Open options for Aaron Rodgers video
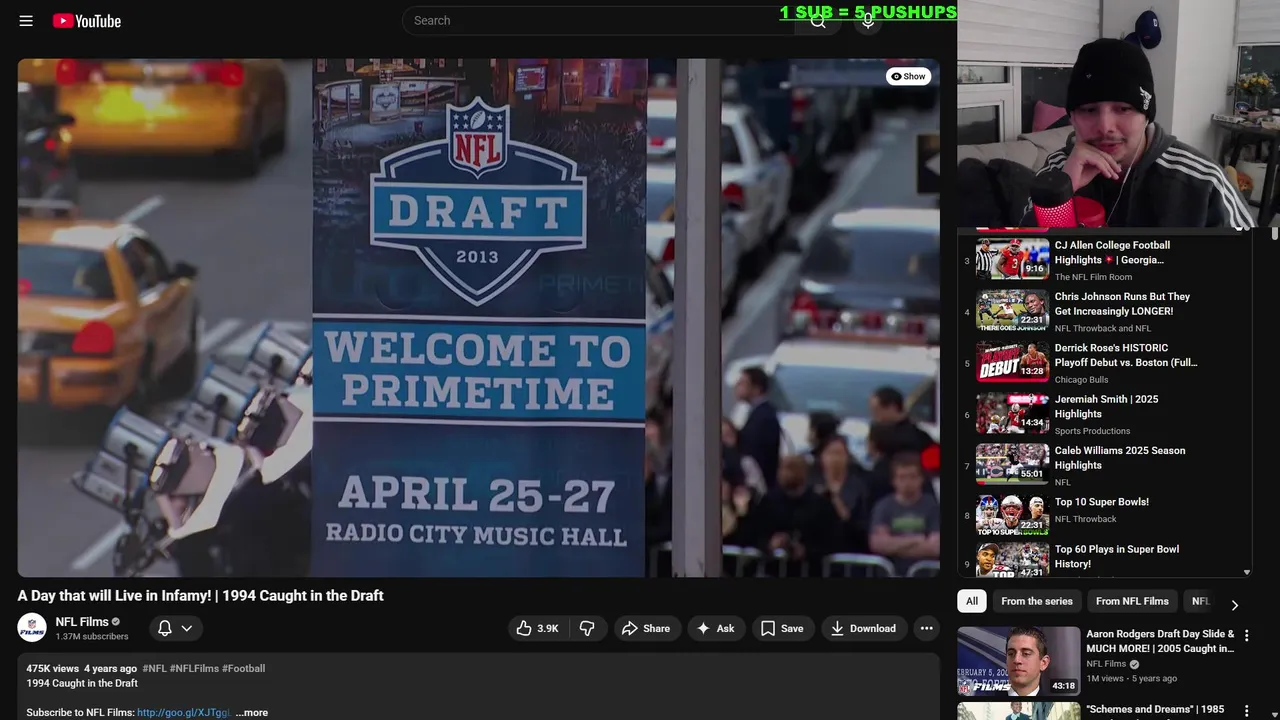The image size is (1280, 720). pos(1246,636)
